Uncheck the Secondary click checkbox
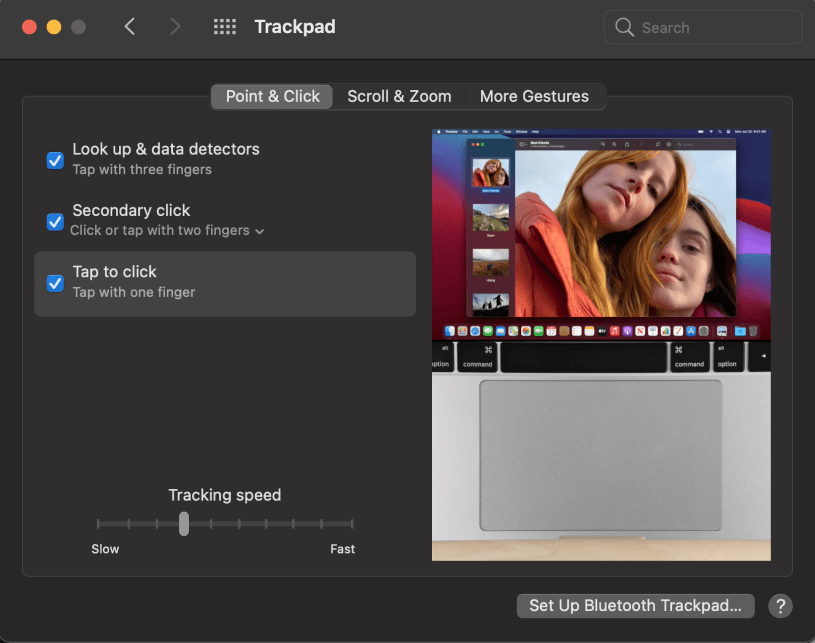Image resolution: width=815 pixels, height=643 pixels. coord(55,222)
